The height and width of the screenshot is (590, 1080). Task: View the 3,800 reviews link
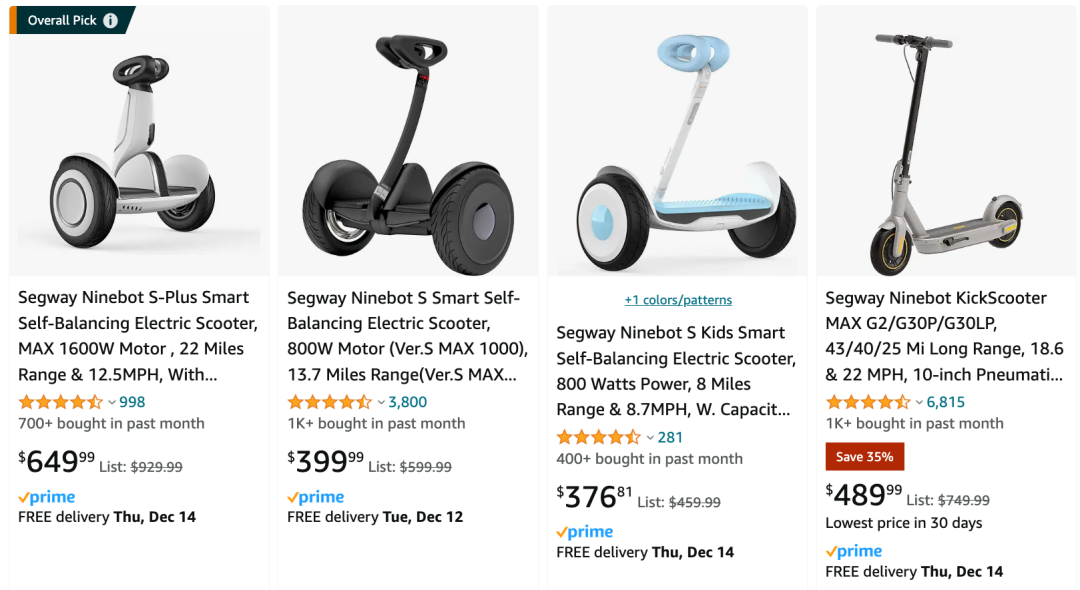pyautogui.click(x=407, y=402)
